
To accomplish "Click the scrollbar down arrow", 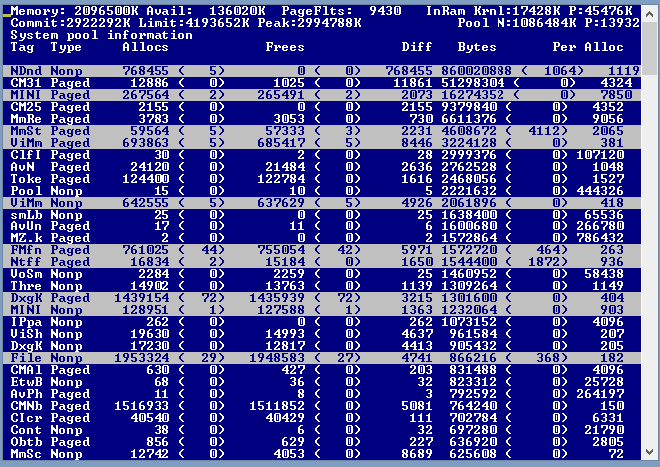I will click(649, 452).
